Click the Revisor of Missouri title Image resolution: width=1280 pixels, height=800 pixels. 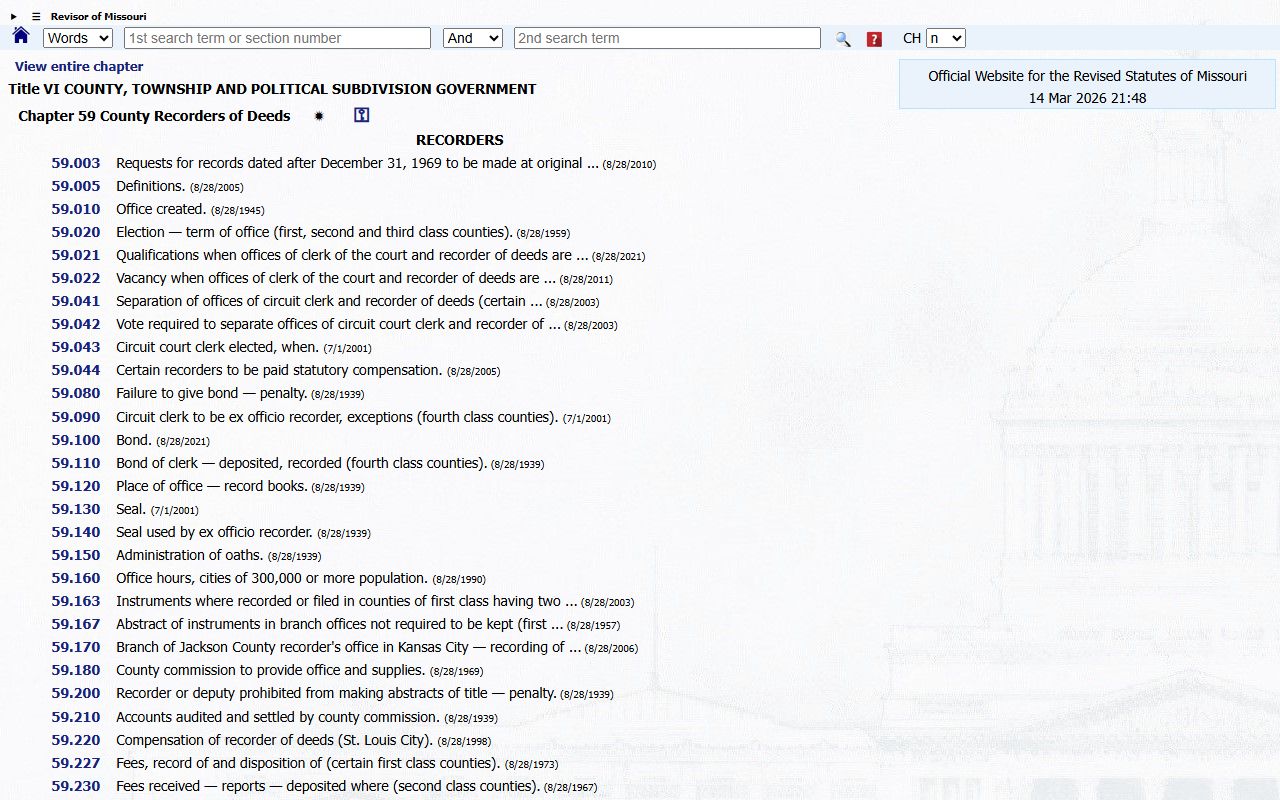click(x=98, y=17)
